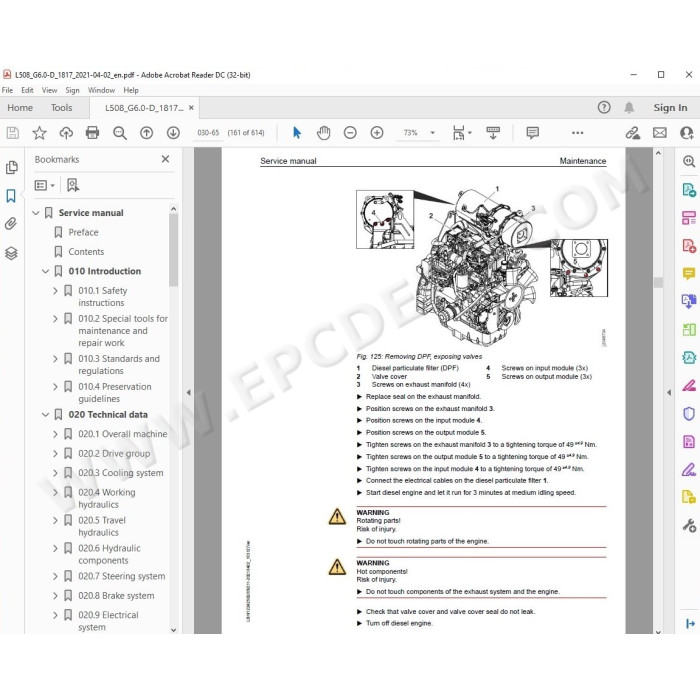The image size is (700, 700).
Task: Click the document vertical scrollbar thumb
Action: 658,282
